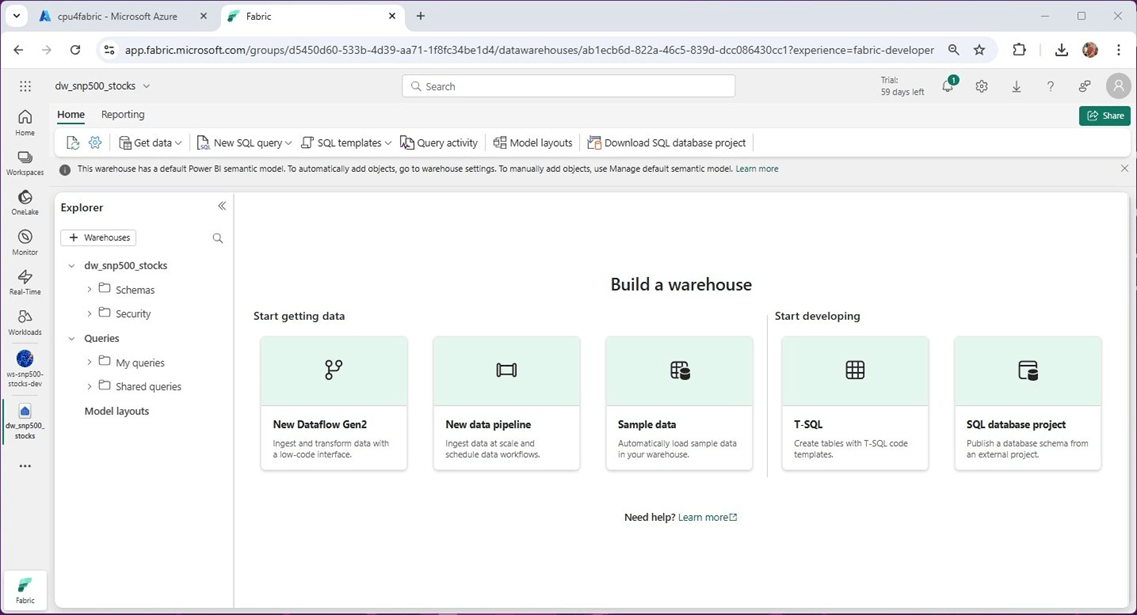Image resolution: width=1137 pixels, height=615 pixels.
Task: Open the Get data dropdown
Action: [x=150, y=143]
